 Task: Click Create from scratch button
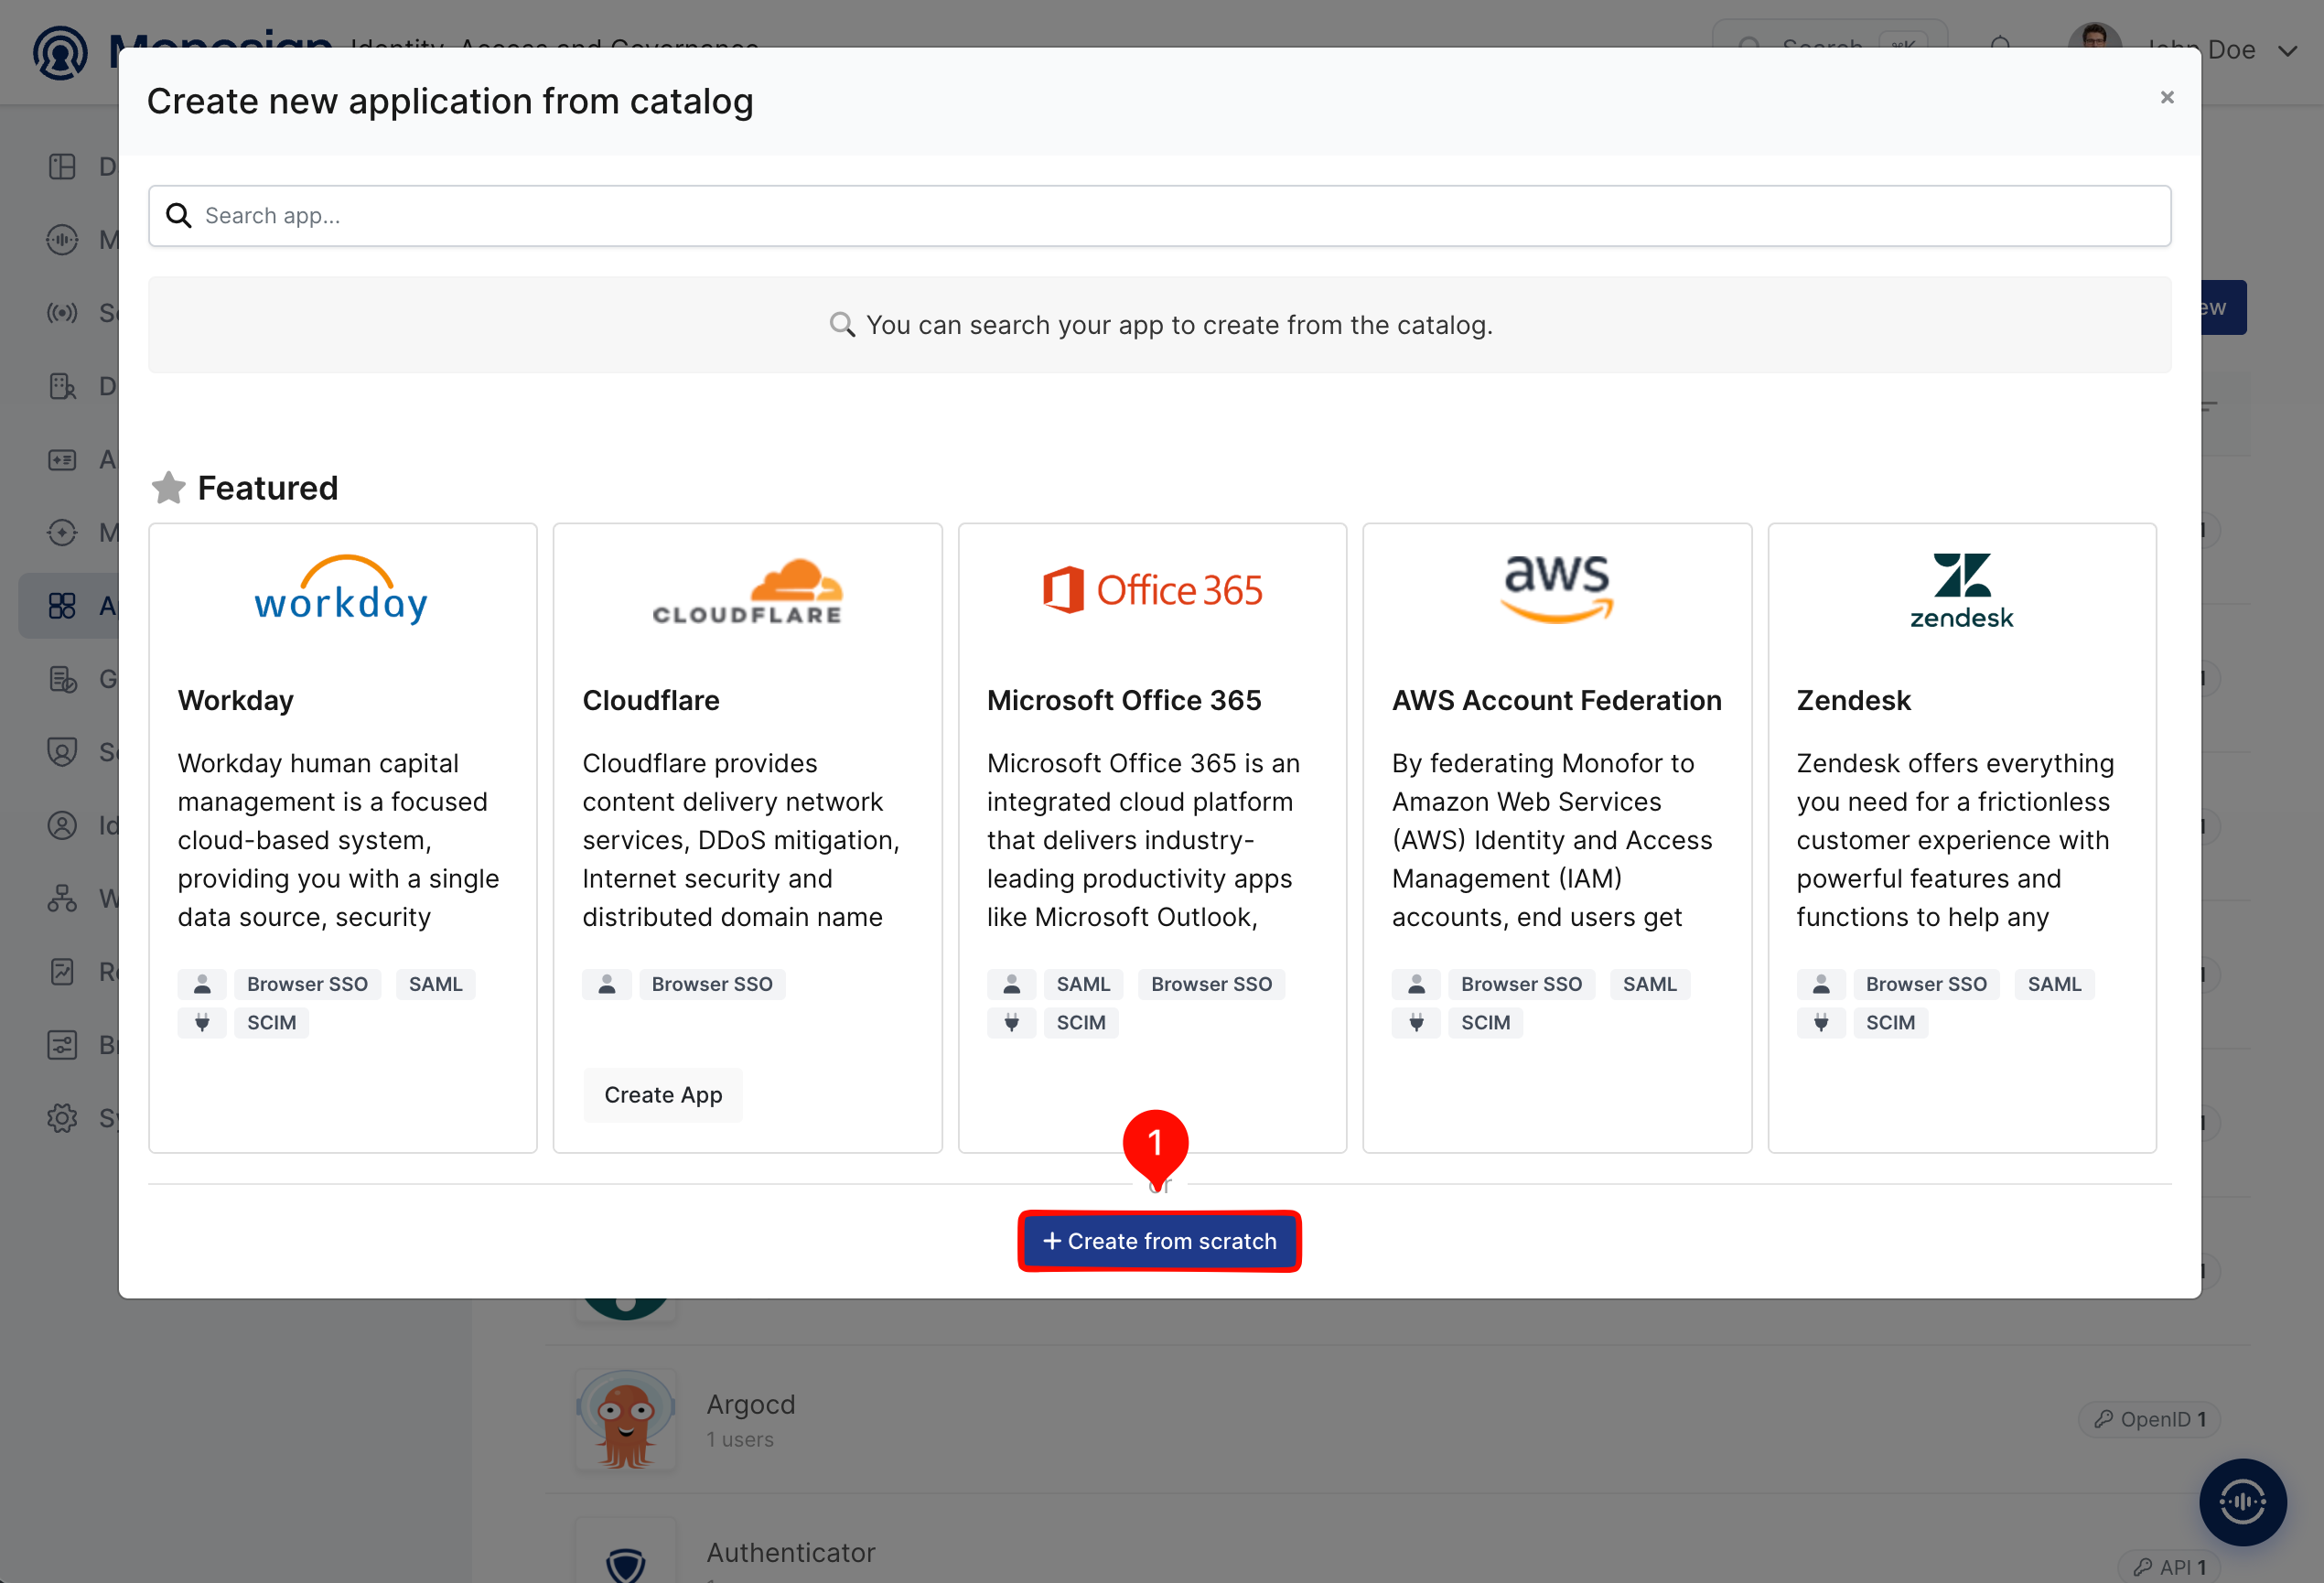[x=1159, y=1241]
